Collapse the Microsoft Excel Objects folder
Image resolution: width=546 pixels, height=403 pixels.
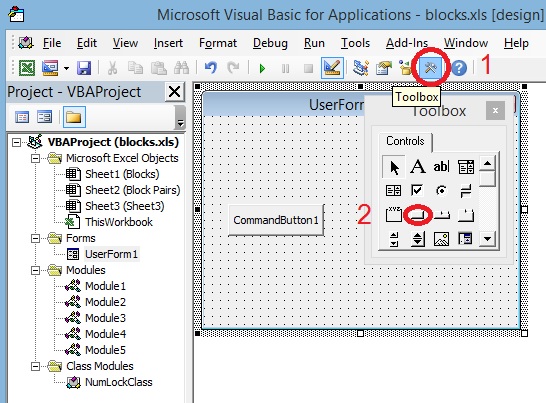coord(35,158)
